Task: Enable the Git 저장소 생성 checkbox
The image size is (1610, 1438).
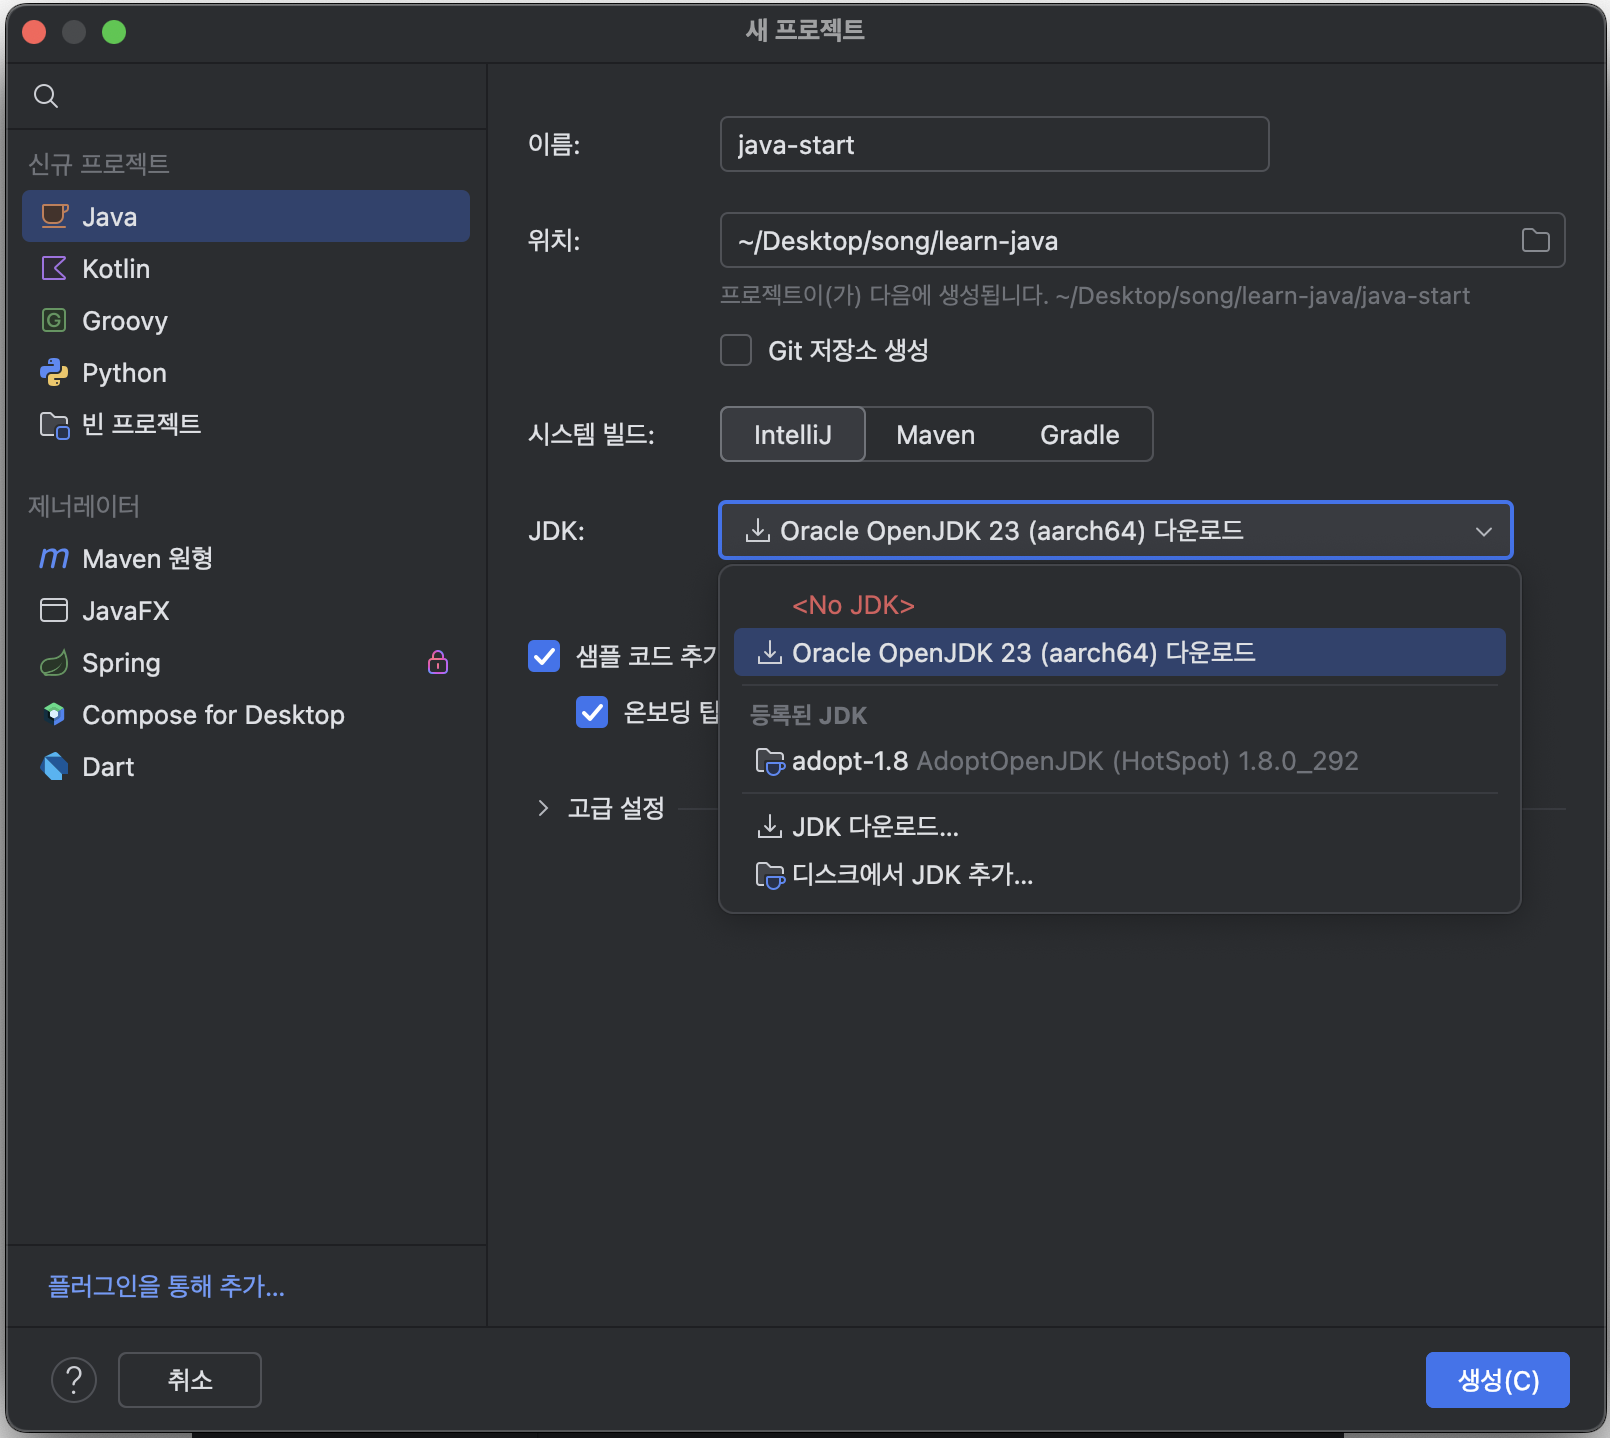Action: pyautogui.click(x=736, y=350)
